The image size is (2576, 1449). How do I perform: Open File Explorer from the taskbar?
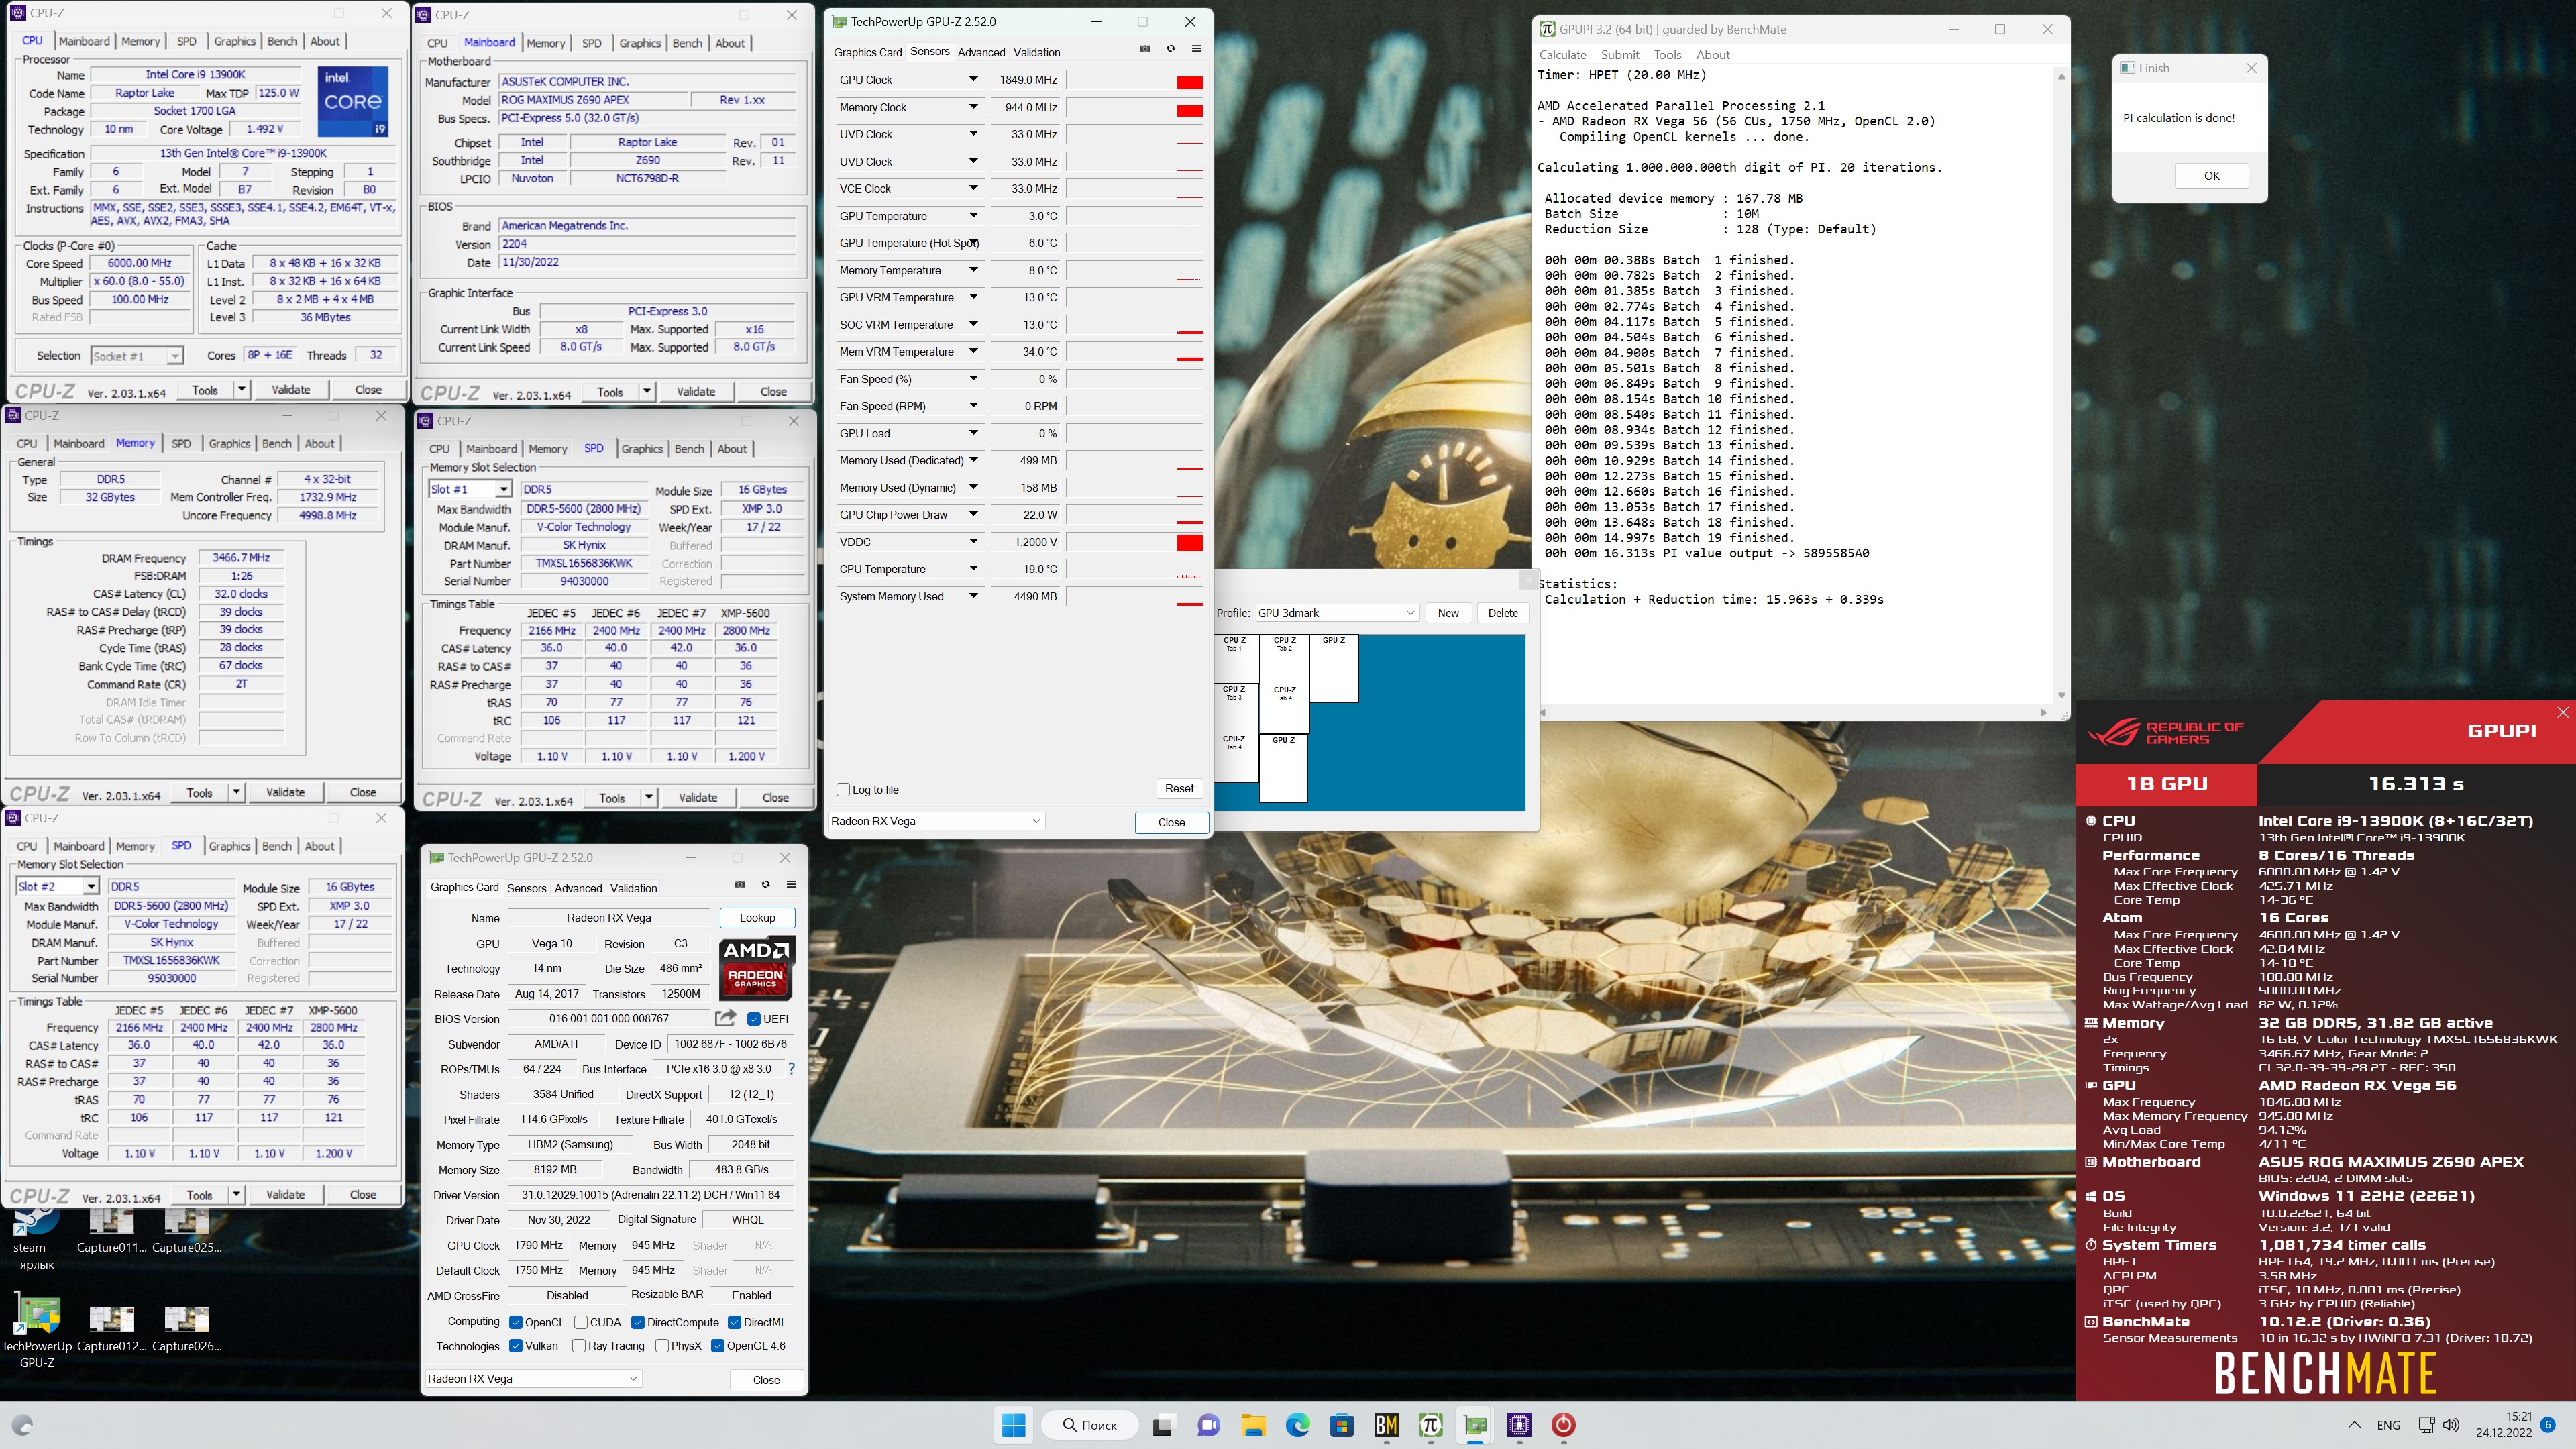click(1253, 1425)
